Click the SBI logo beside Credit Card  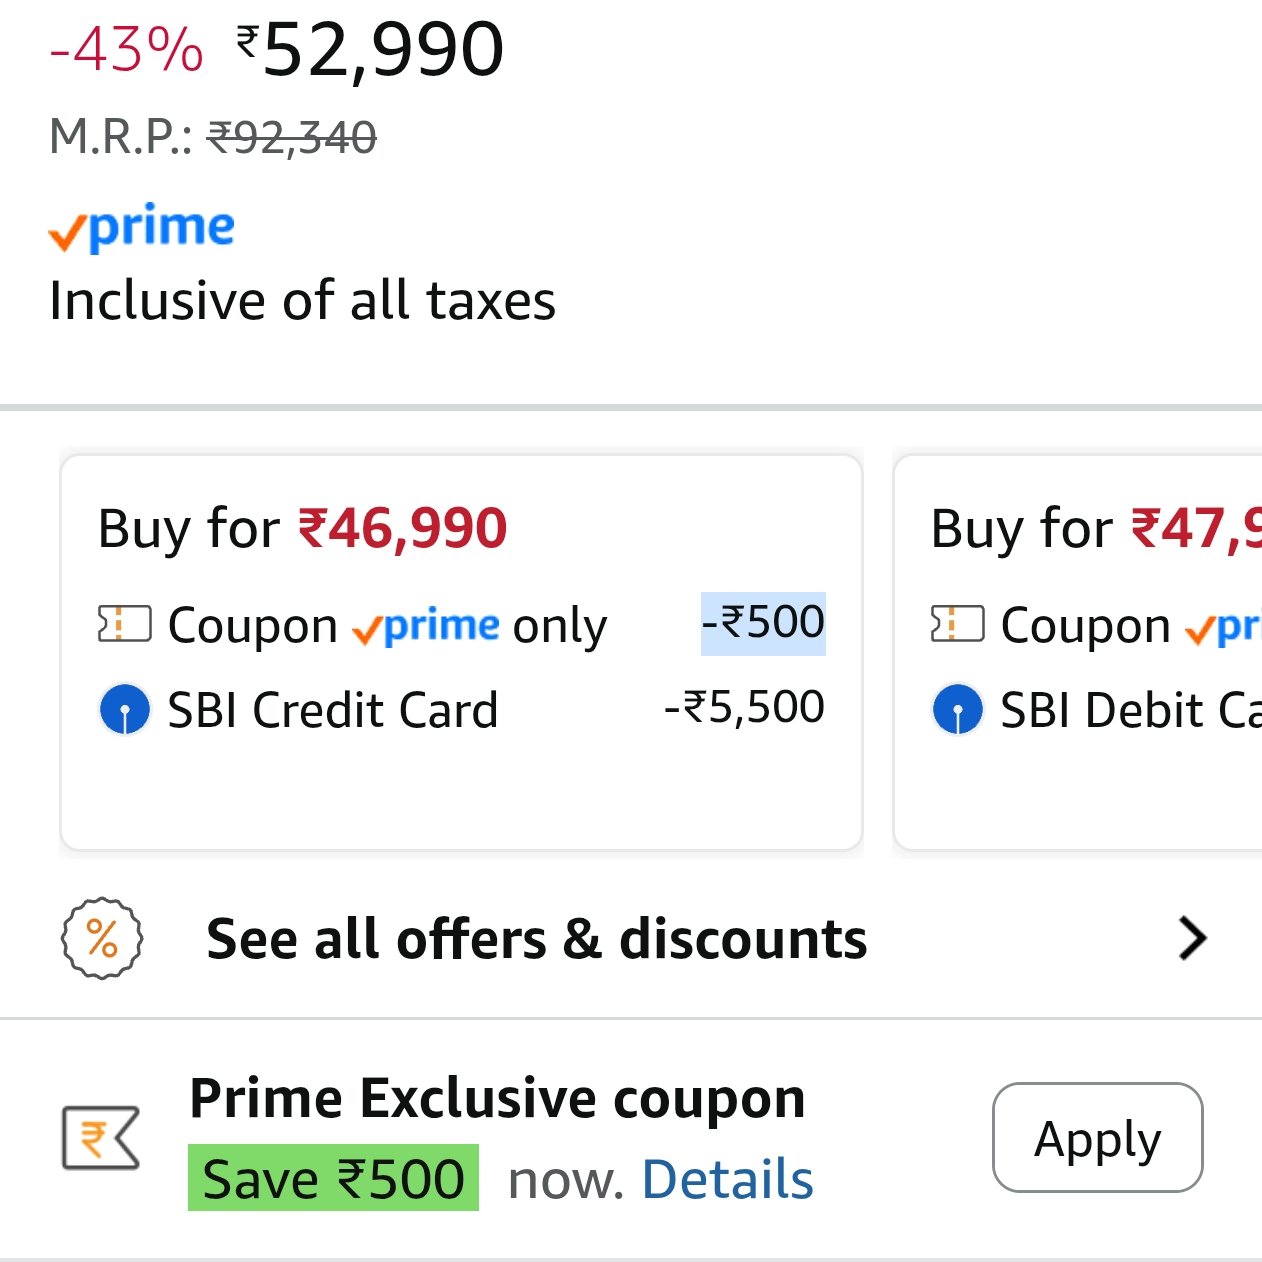click(125, 710)
